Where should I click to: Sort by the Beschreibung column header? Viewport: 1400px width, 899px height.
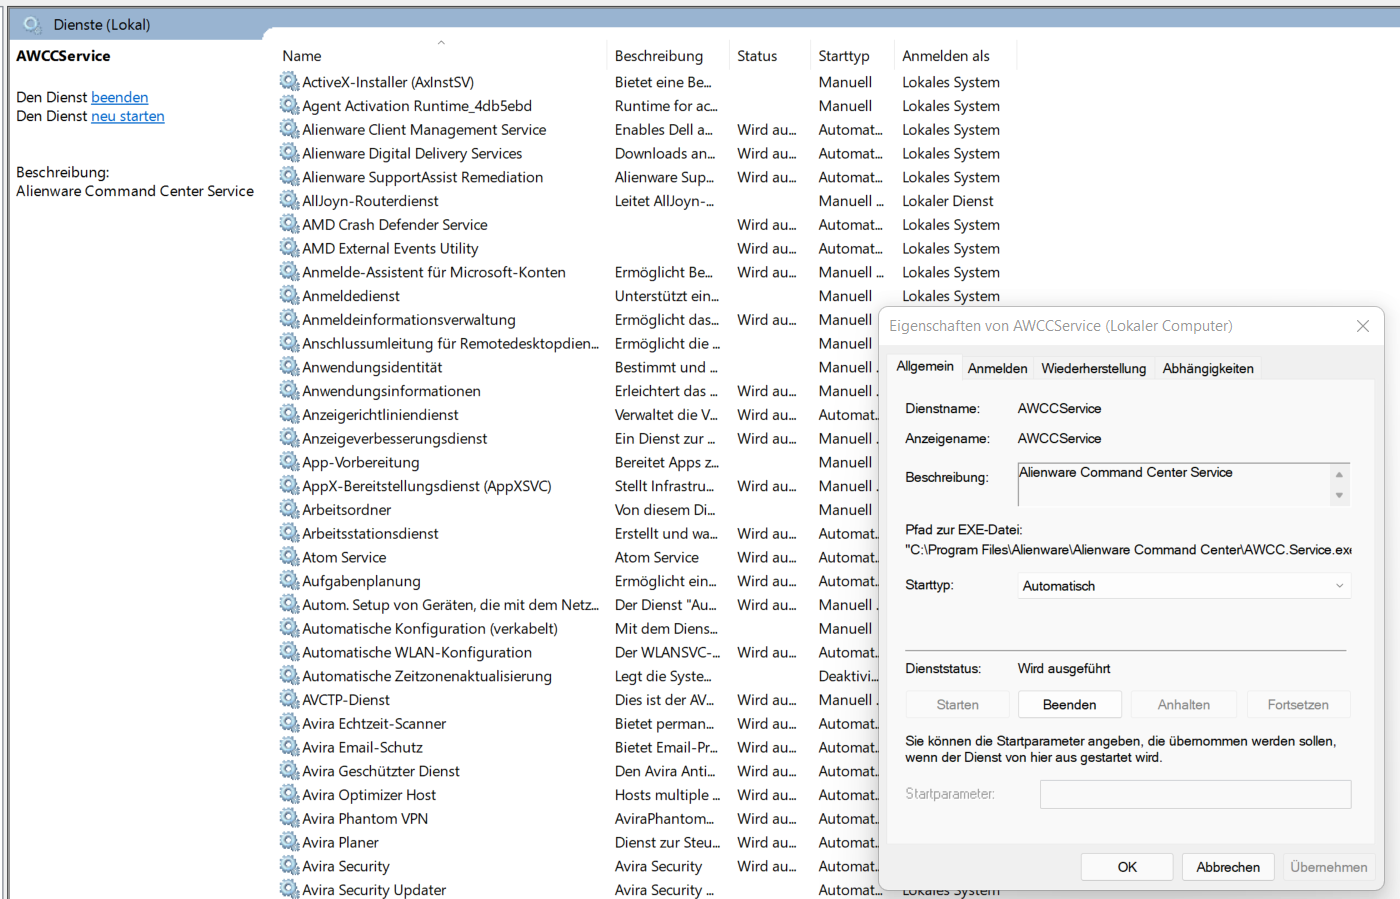[x=668, y=56]
